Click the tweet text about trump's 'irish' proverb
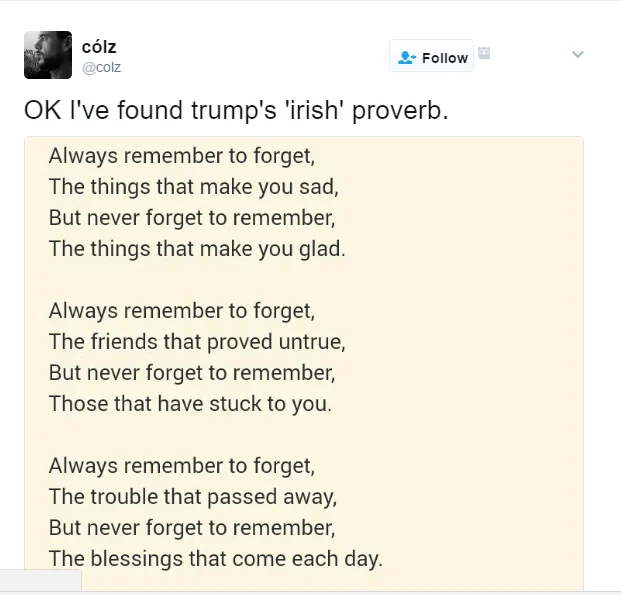This screenshot has height=595, width=621. coord(236,111)
